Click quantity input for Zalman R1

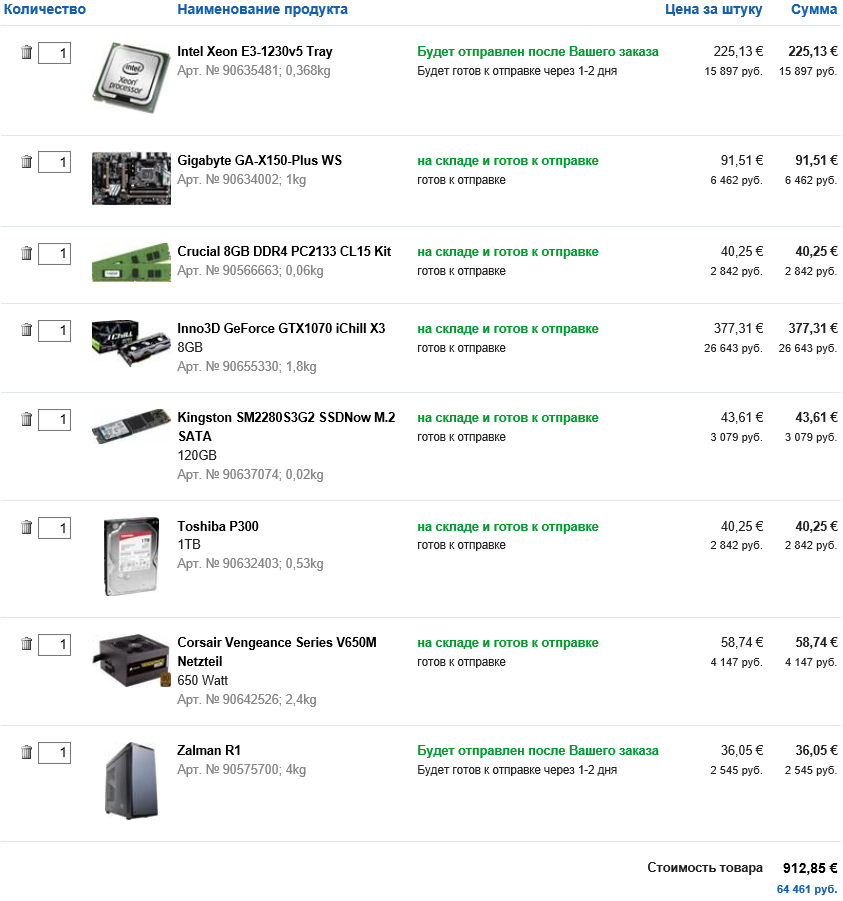point(54,753)
